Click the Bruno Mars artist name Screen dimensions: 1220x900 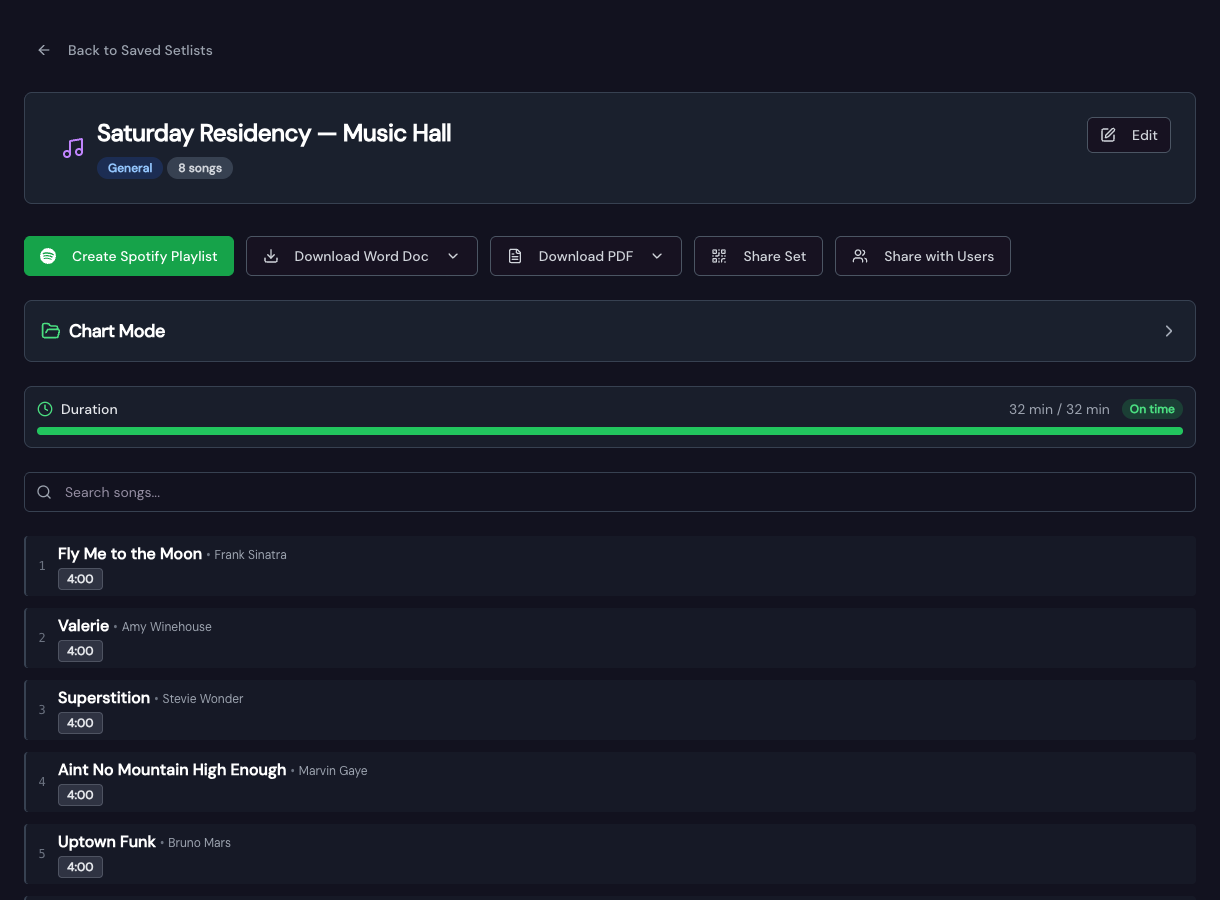pos(199,843)
